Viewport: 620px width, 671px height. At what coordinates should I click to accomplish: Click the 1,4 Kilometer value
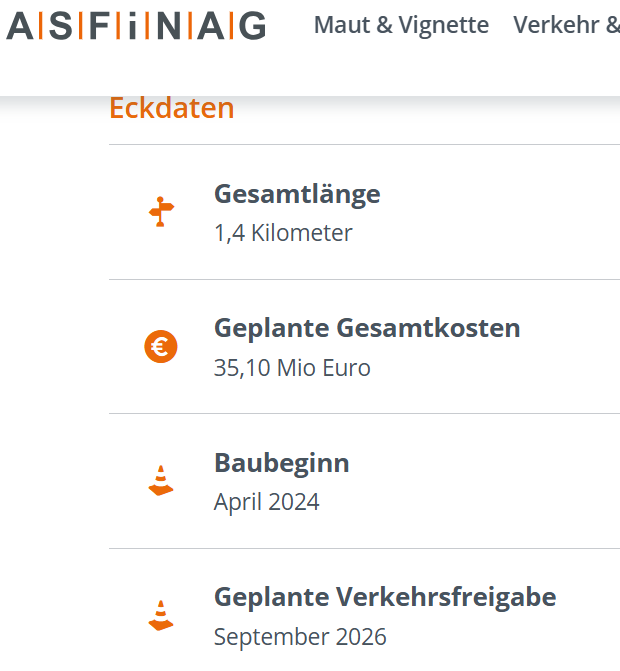pos(283,233)
